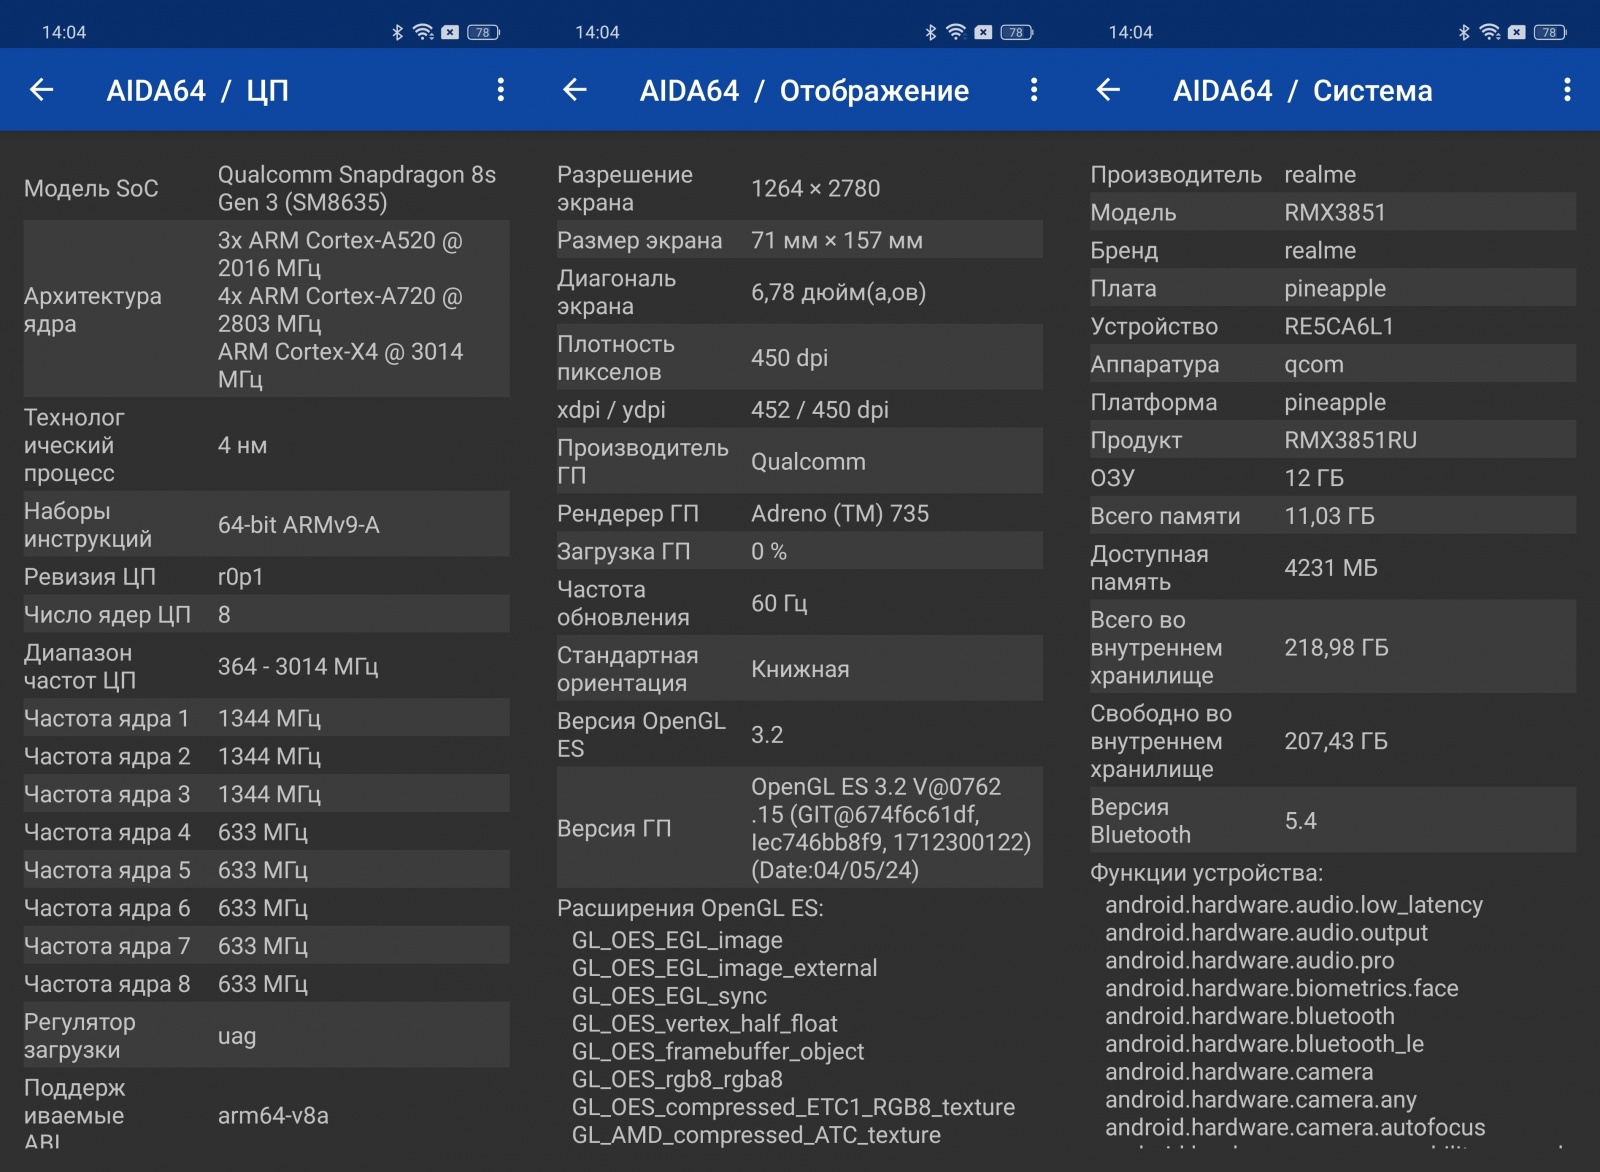Image resolution: width=1600 pixels, height=1172 pixels.
Task: Tap back arrow on Система screen
Action: click(1108, 90)
